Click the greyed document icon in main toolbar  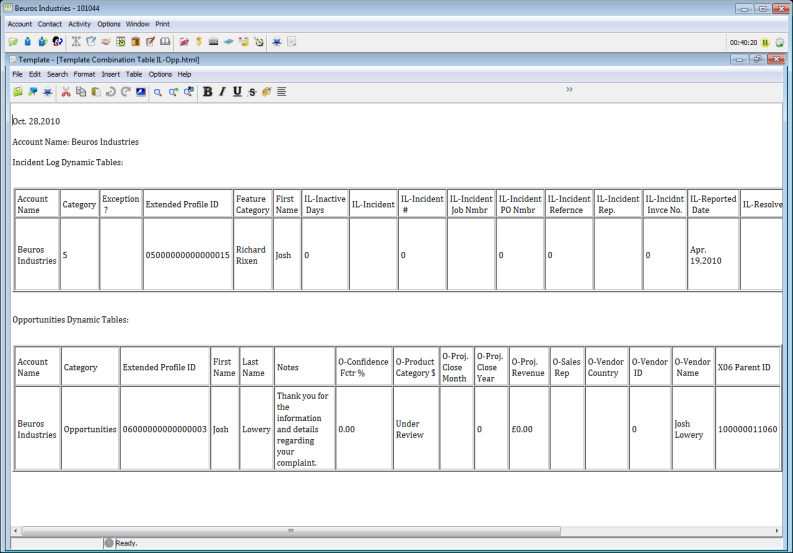(292, 42)
